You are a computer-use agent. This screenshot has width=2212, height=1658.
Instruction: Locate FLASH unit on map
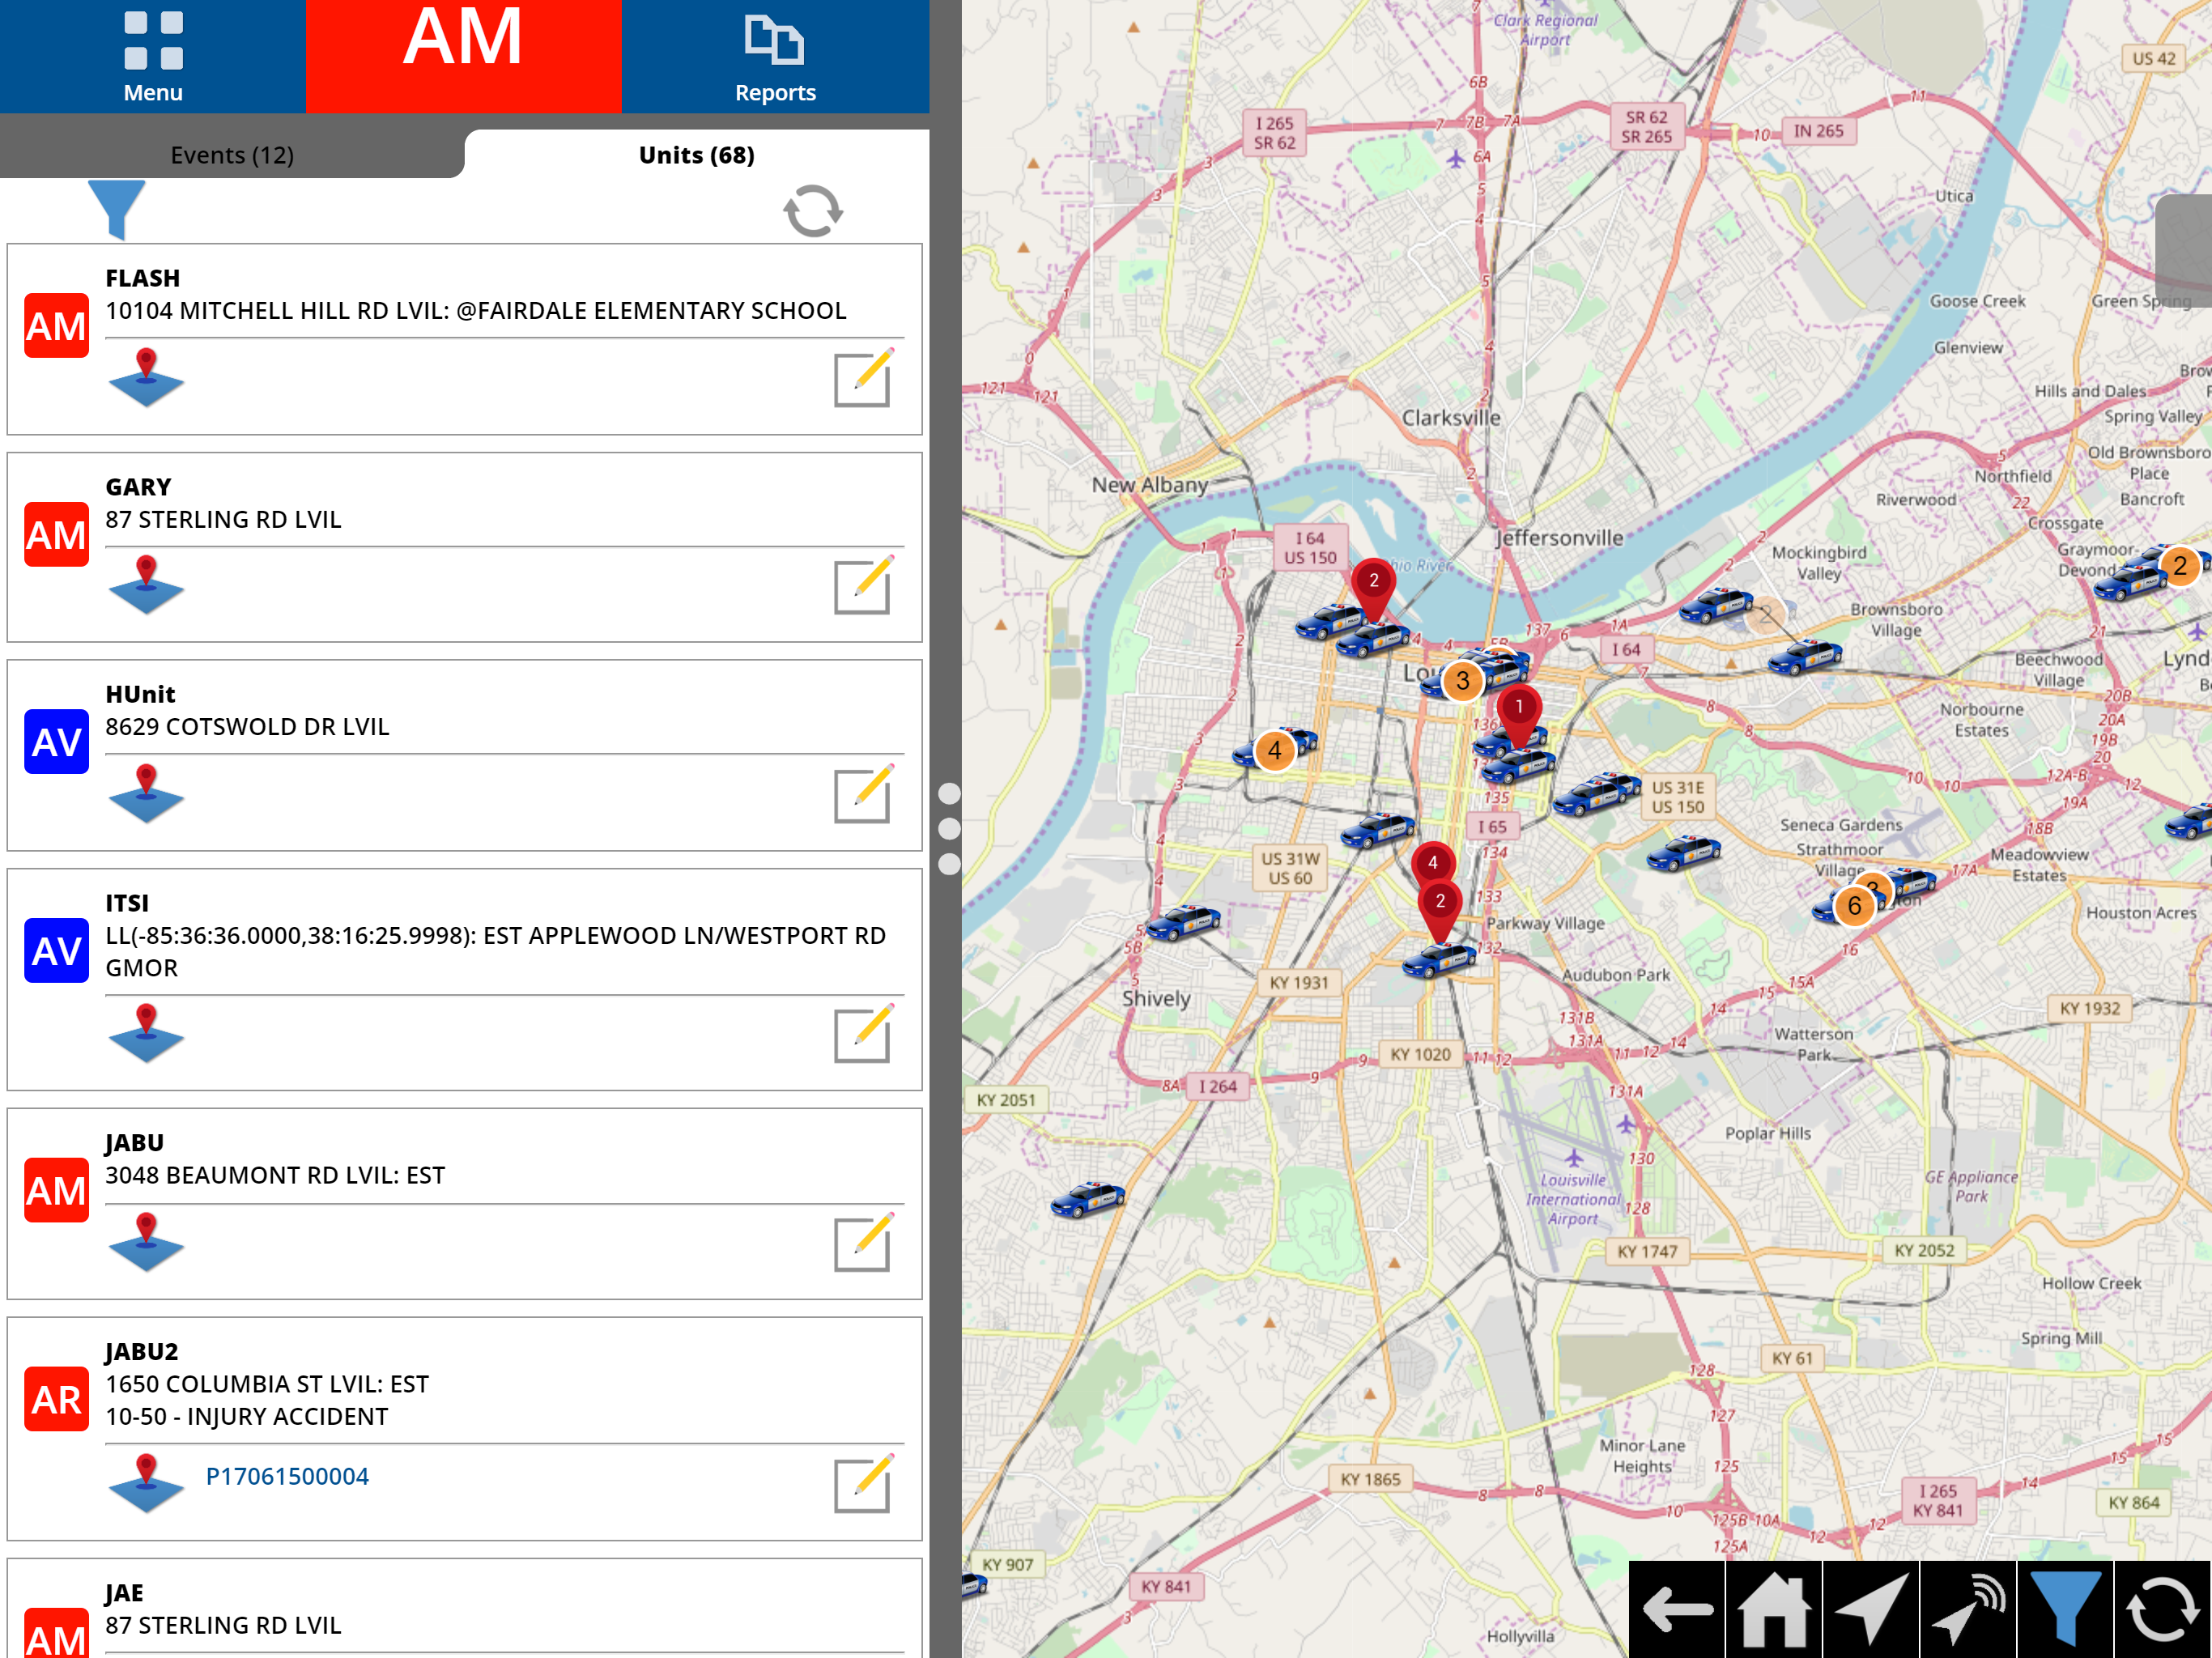pos(146,377)
